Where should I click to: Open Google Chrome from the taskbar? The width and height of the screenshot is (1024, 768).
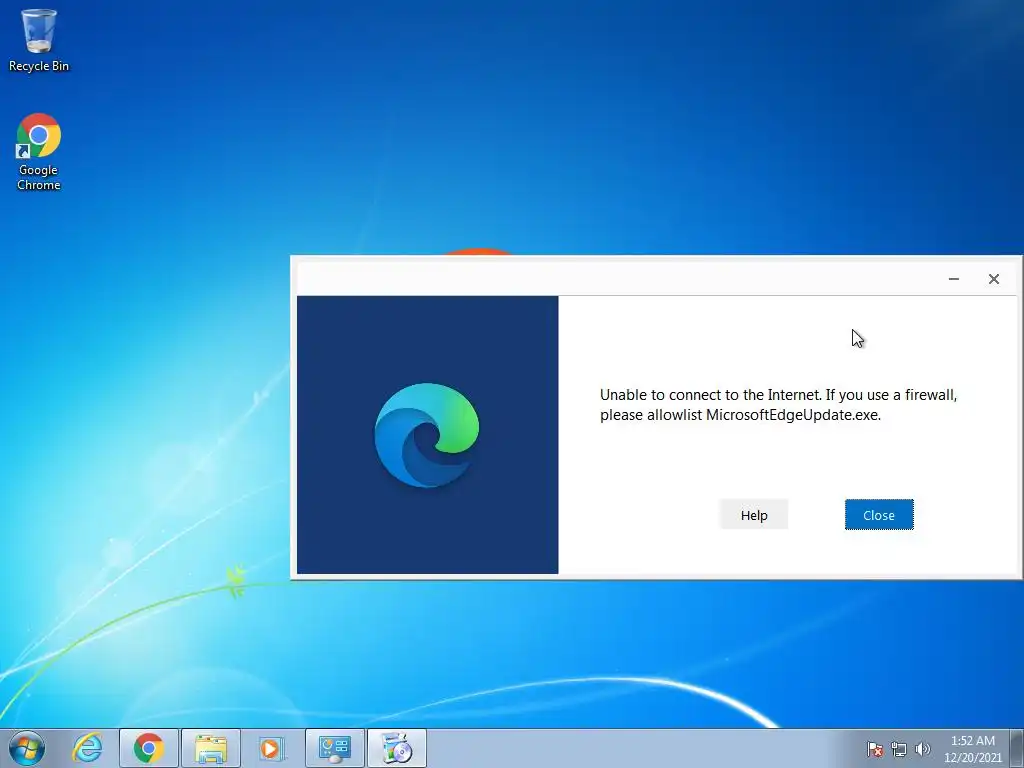tap(149, 748)
